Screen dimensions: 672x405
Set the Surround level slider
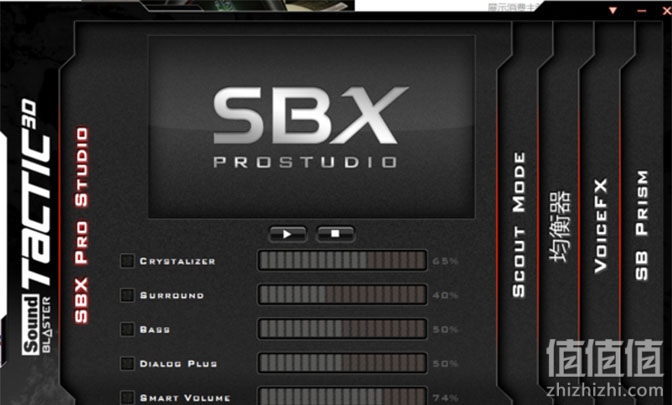(342, 295)
